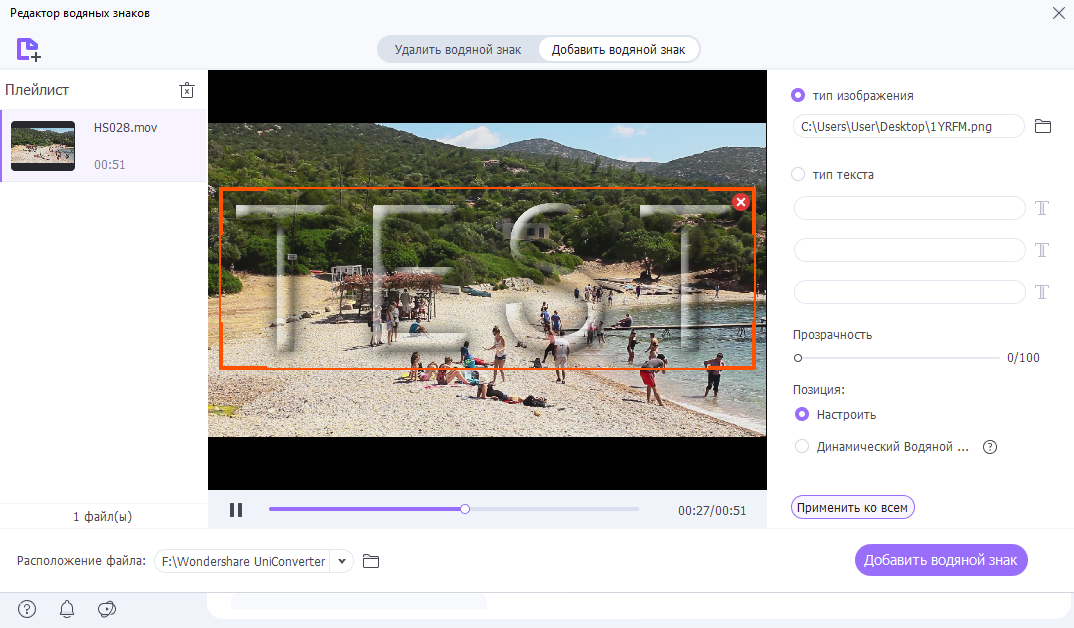This screenshot has width=1074, height=628.
Task: Clear playlist with the trash icon
Action: [186, 90]
